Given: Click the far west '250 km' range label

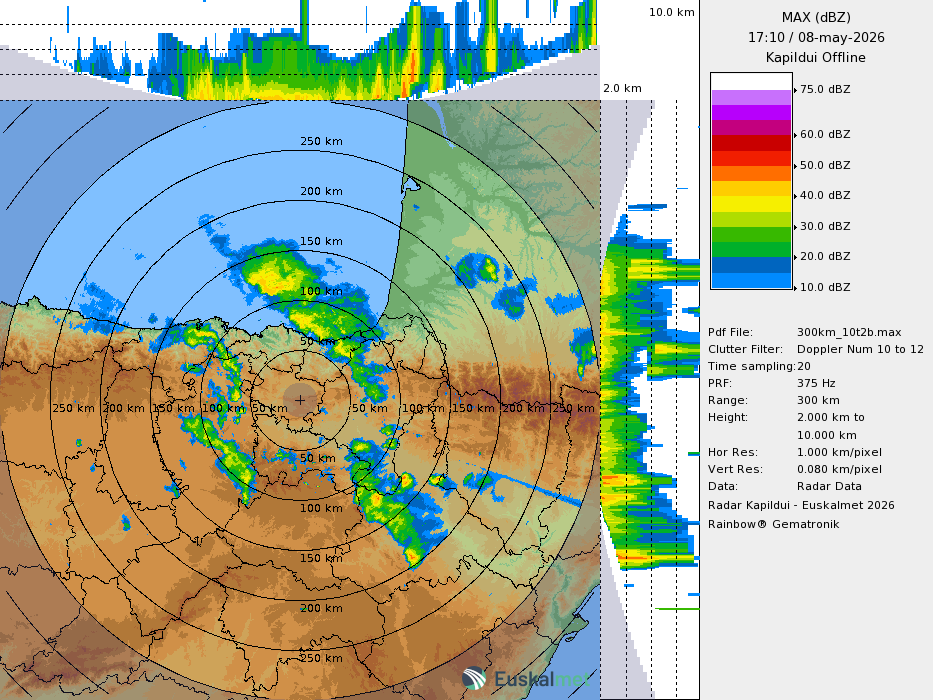Looking at the screenshot, I should pyautogui.click(x=74, y=408).
